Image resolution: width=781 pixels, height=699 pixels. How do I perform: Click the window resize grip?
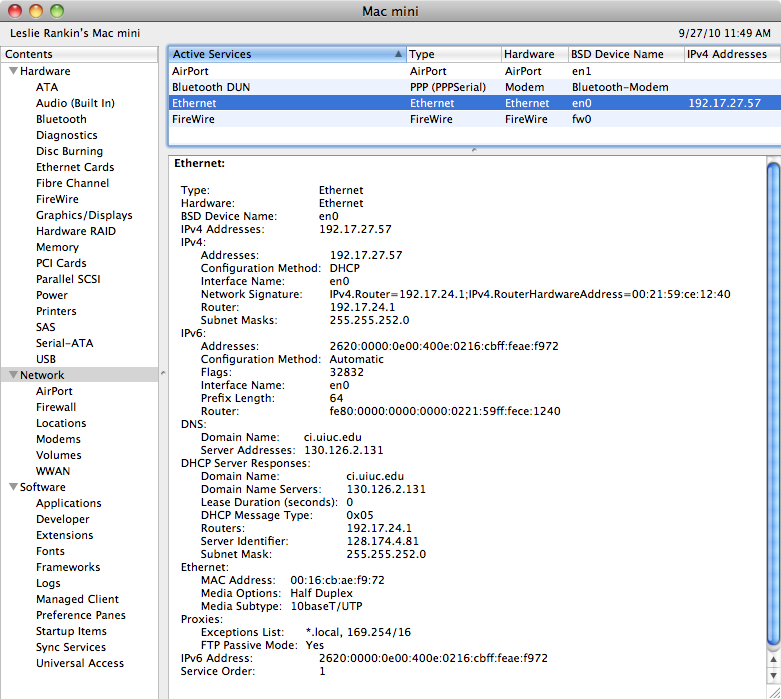(775, 693)
